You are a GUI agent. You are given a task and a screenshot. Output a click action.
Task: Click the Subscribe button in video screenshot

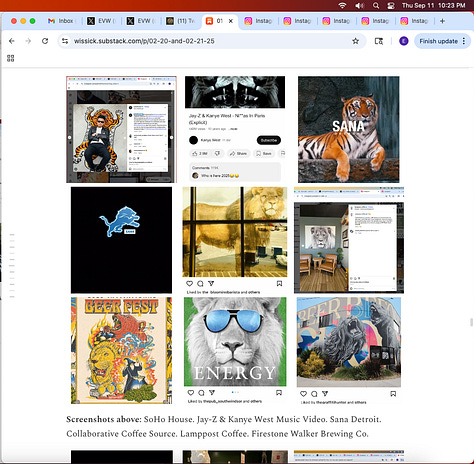coord(269,140)
